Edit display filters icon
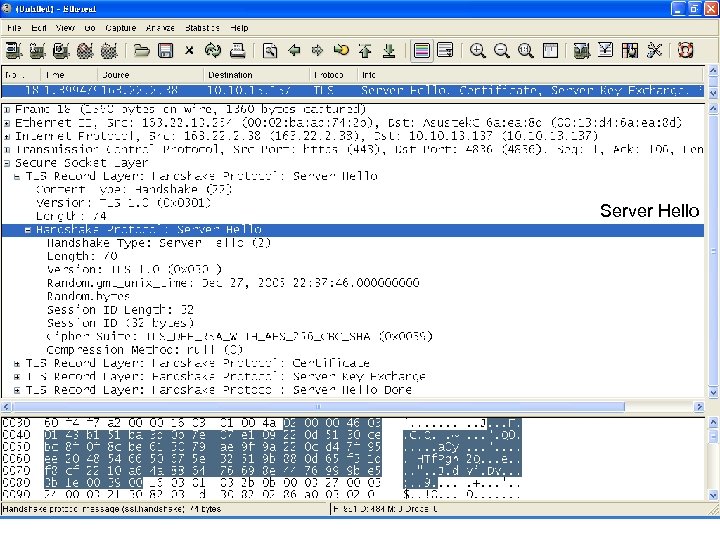 point(606,50)
